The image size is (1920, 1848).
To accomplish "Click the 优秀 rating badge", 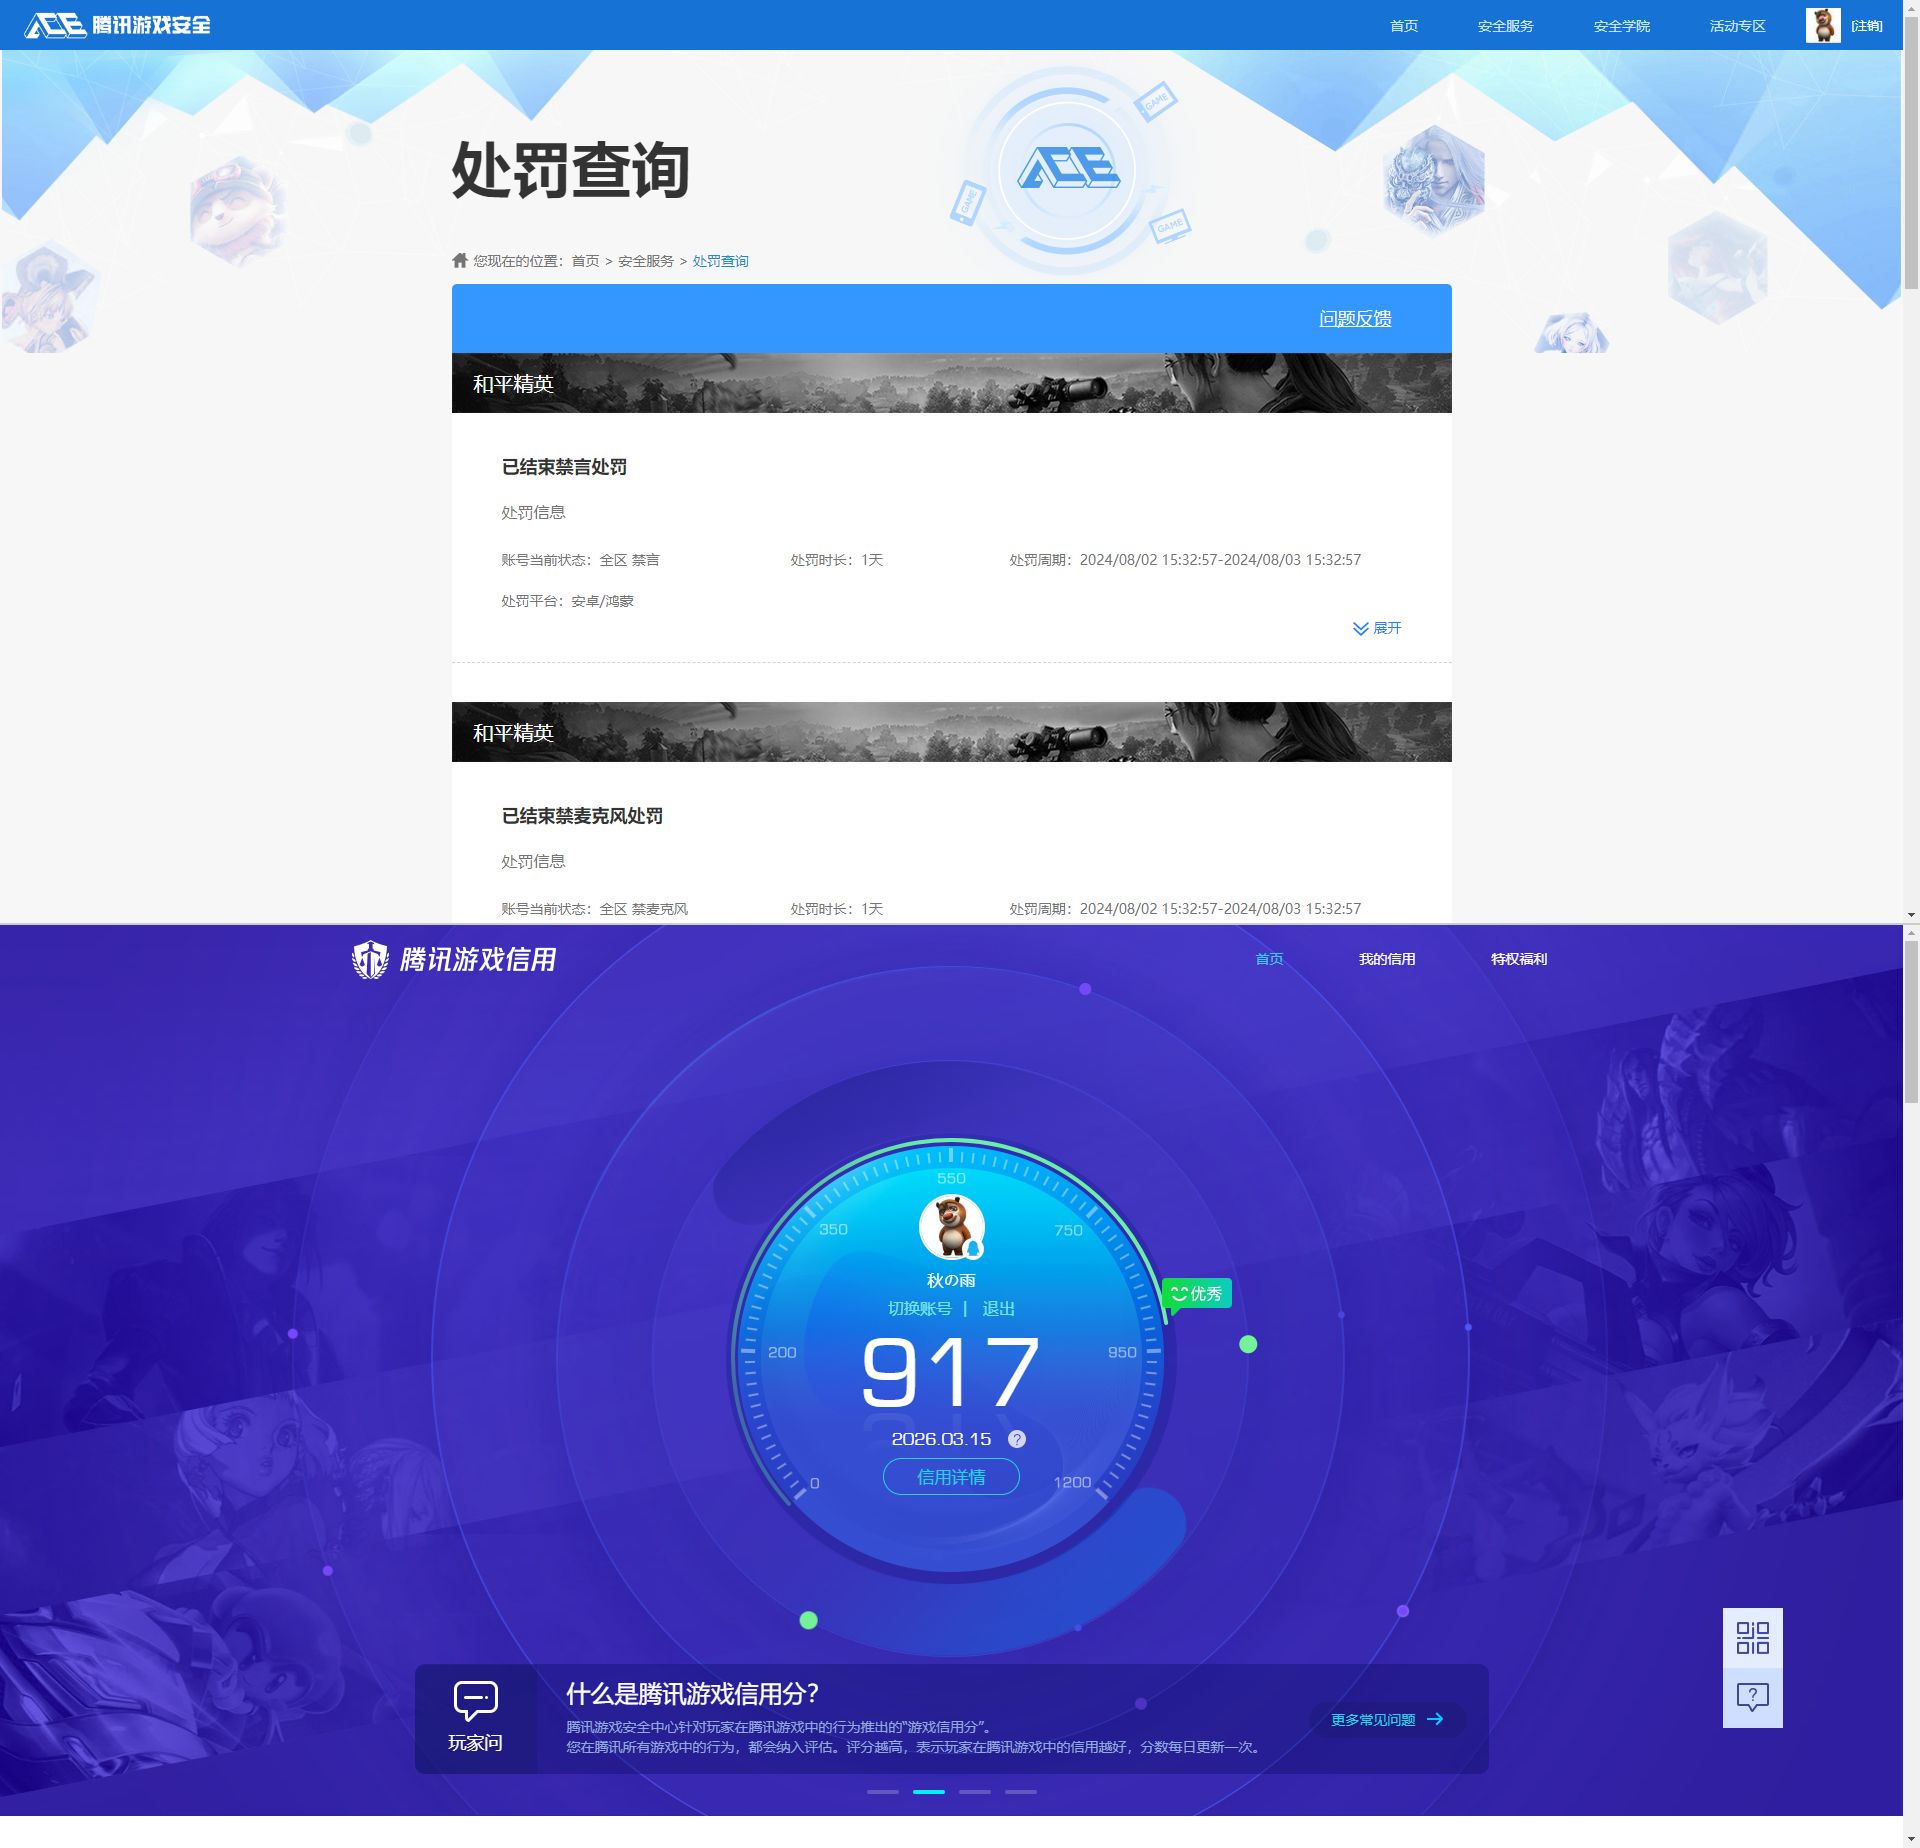I will tap(1196, 1293).
